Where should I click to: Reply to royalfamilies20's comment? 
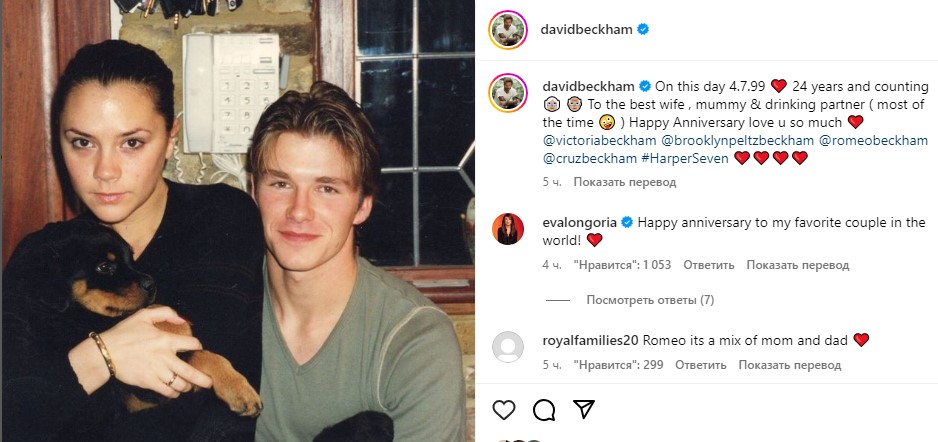pos(701,365)
